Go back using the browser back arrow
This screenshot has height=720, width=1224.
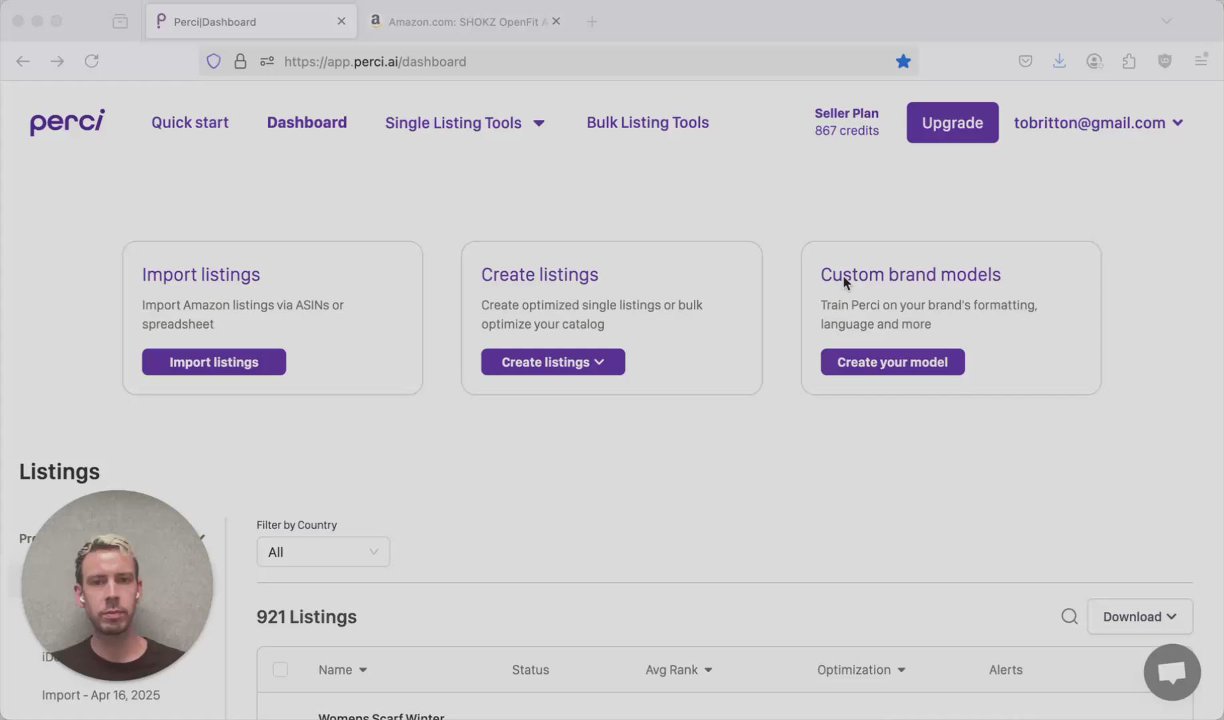(23, 62)
